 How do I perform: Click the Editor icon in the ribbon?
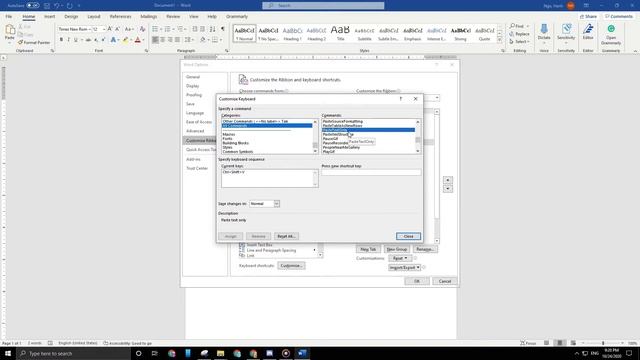(588, 29)
